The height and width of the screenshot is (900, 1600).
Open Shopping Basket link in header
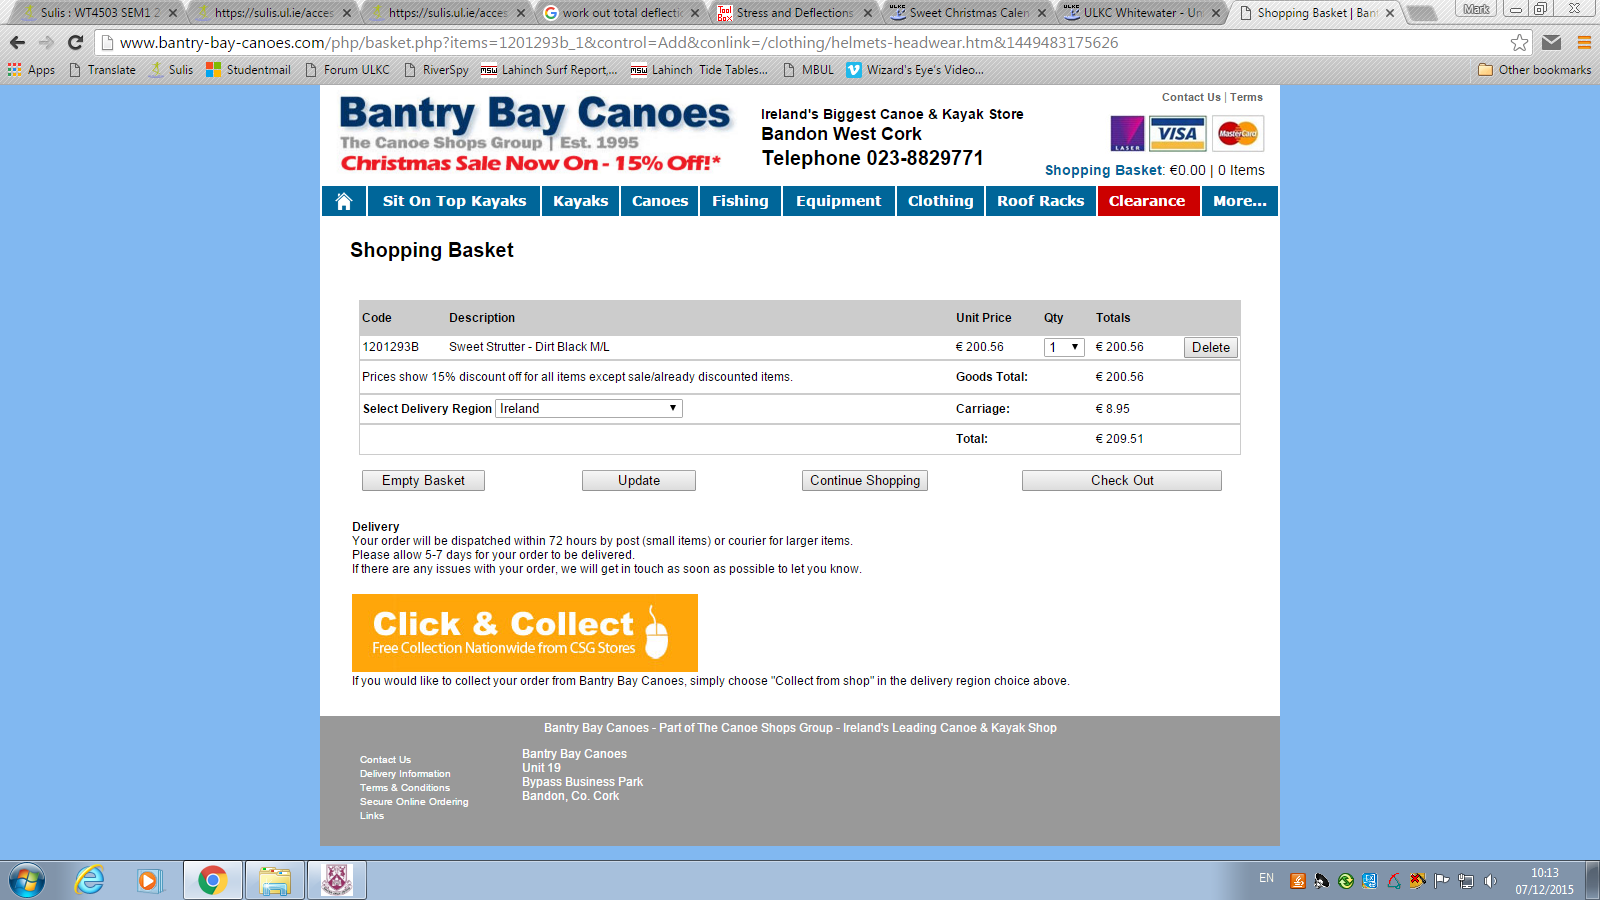tap(1103, 170)
